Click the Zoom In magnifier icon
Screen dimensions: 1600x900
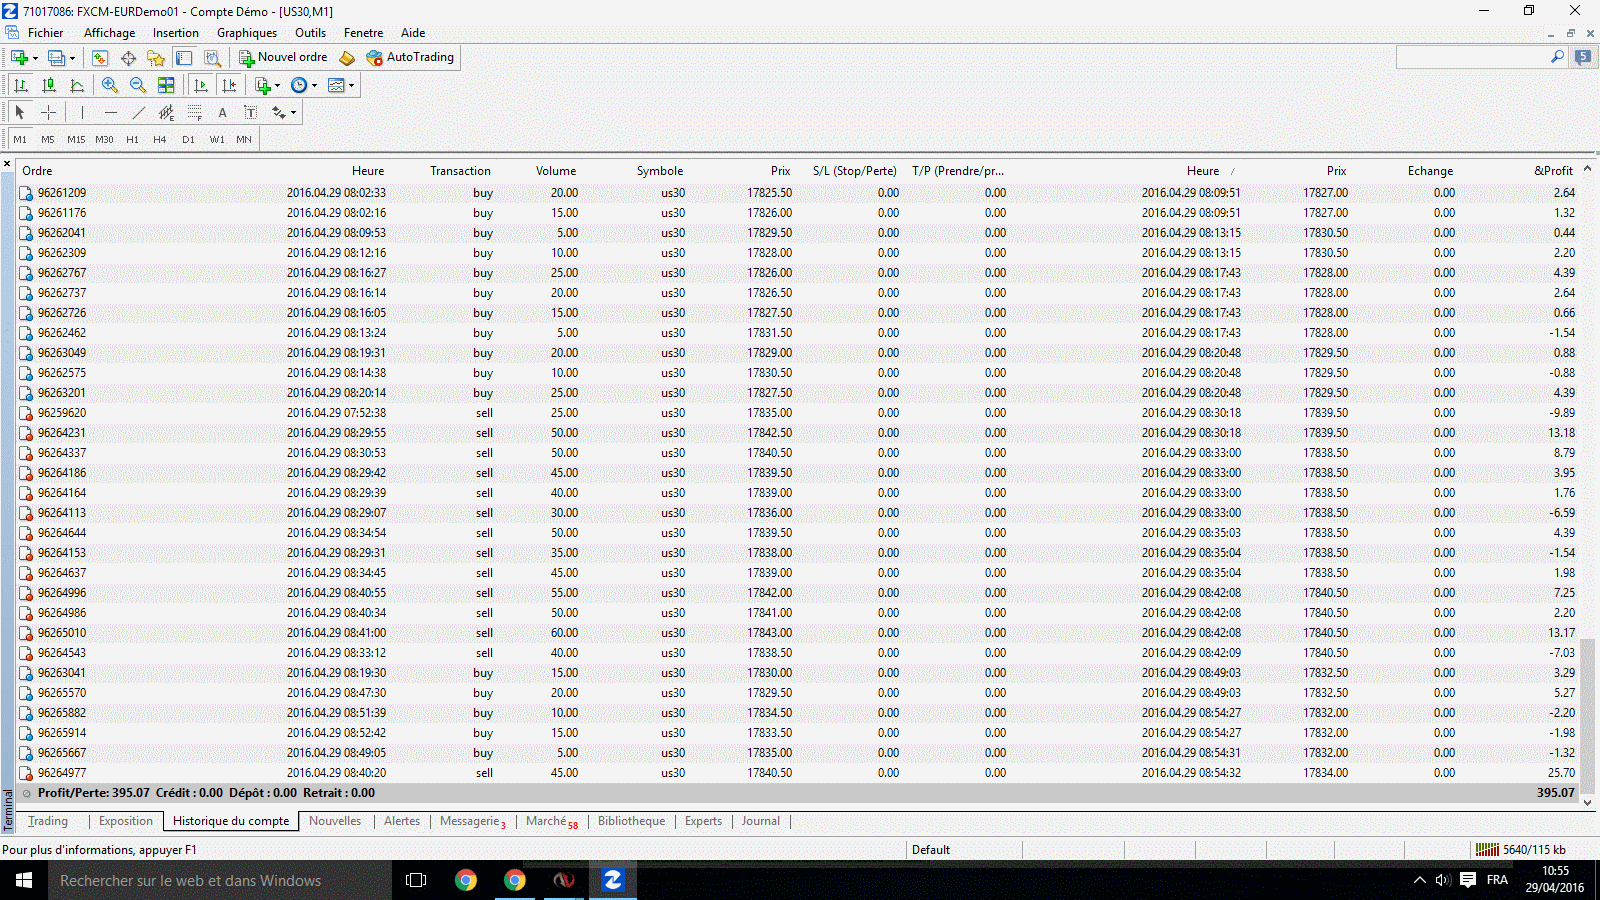pyautogui.click(x=110, y=85)
